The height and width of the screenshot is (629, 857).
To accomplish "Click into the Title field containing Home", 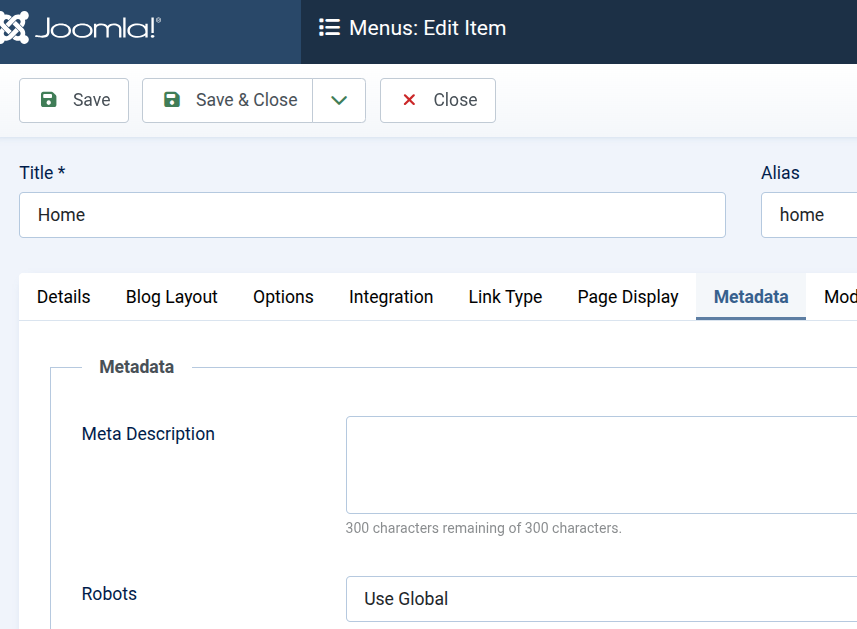I will click(372, 215).
